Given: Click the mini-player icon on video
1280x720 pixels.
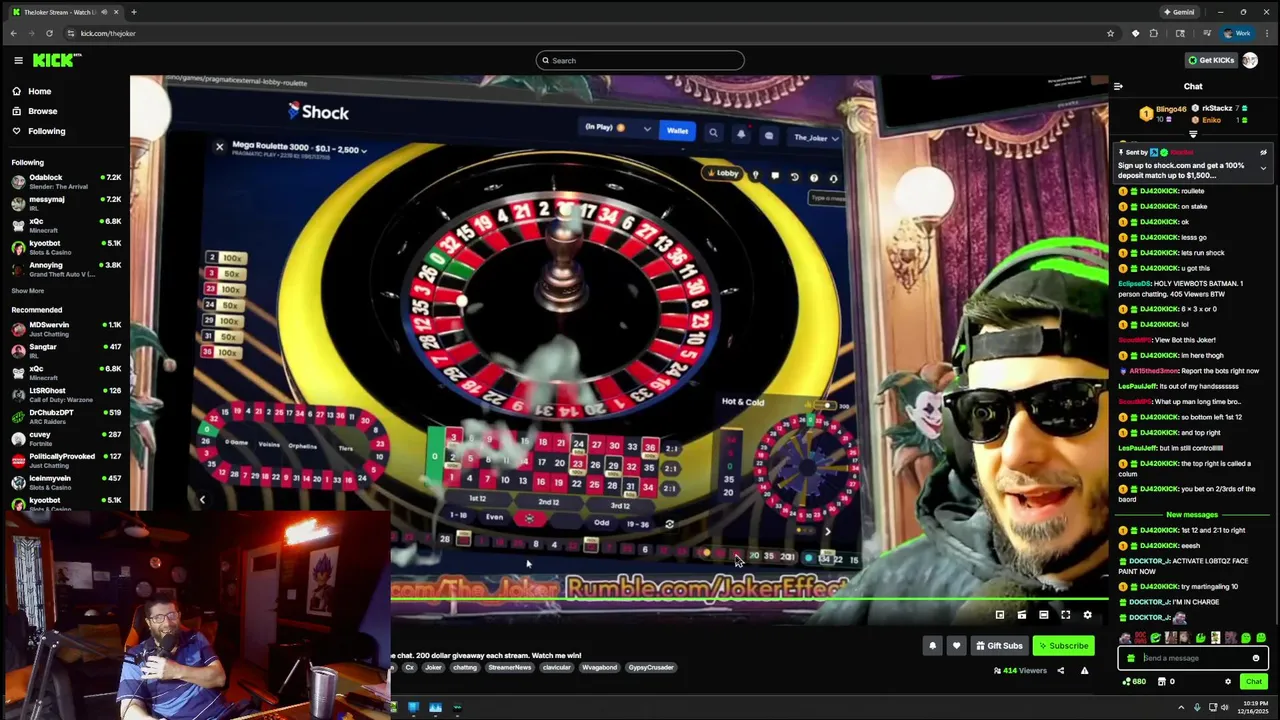Looking at the screenshot, I should [999, 615].
